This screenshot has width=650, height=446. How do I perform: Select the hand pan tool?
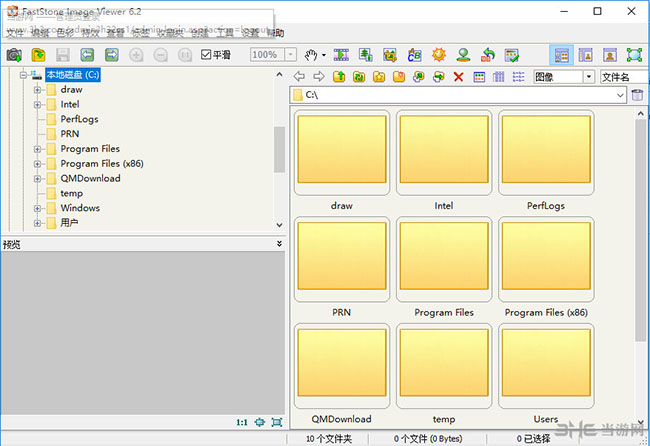[x=311, y=55]
